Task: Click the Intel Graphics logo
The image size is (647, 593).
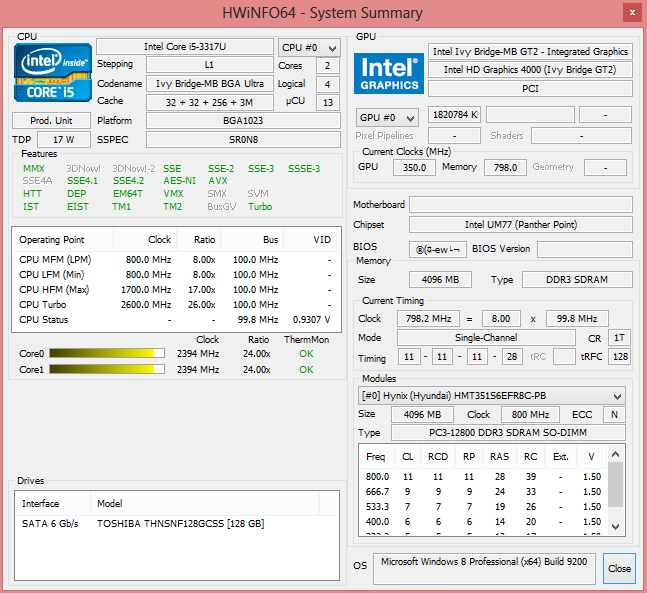Action: pyautogui.click(x=388, y=73)
